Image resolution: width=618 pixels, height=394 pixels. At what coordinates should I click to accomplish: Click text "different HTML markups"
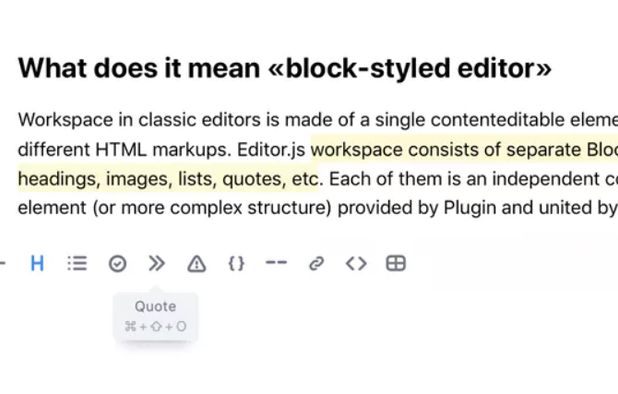pyautogui.click(x=125, y=150)
